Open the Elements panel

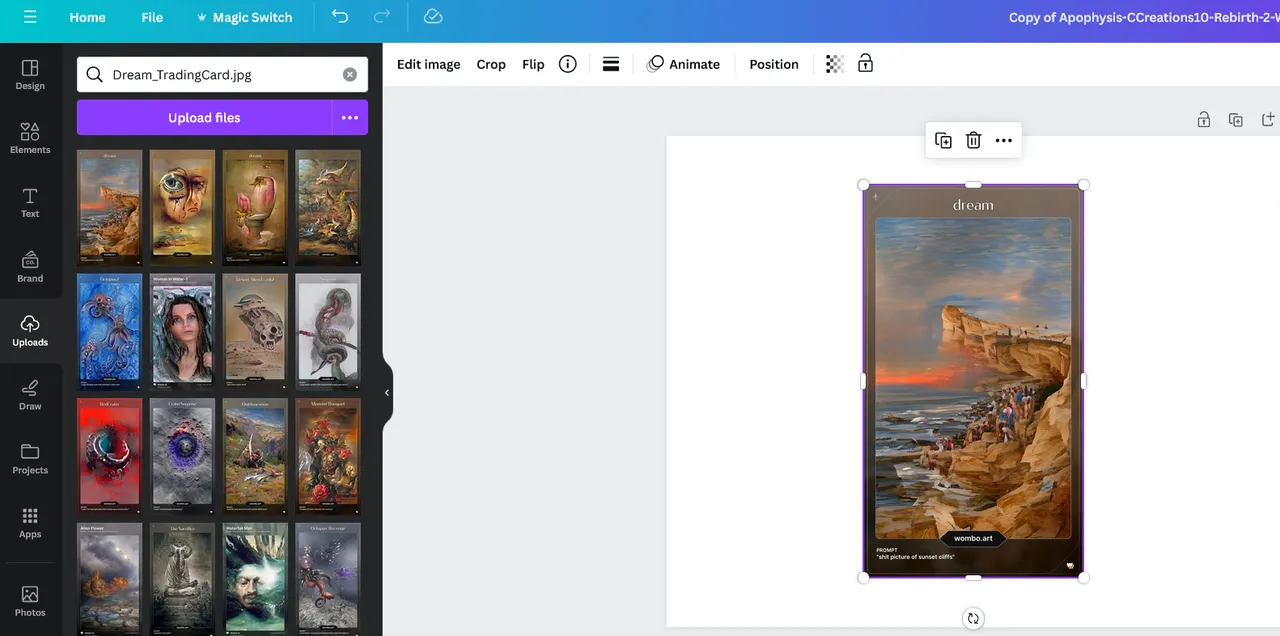pos(30,139)
